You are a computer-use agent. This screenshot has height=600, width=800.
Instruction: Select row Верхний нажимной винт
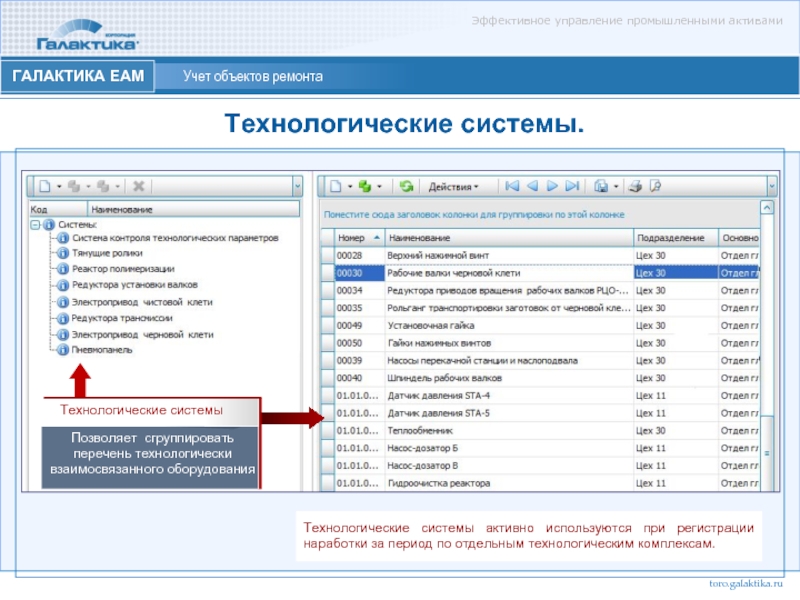[x=540, y=256]
